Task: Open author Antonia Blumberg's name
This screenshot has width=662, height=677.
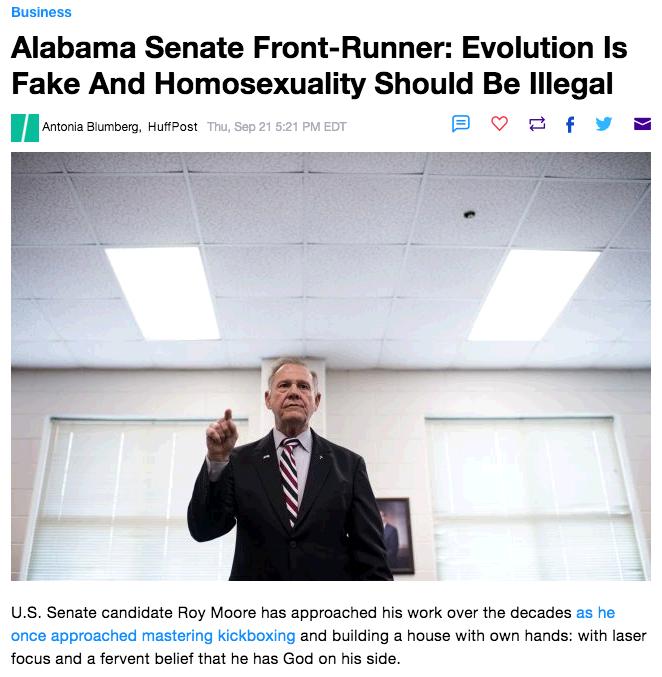Action: 91,127
